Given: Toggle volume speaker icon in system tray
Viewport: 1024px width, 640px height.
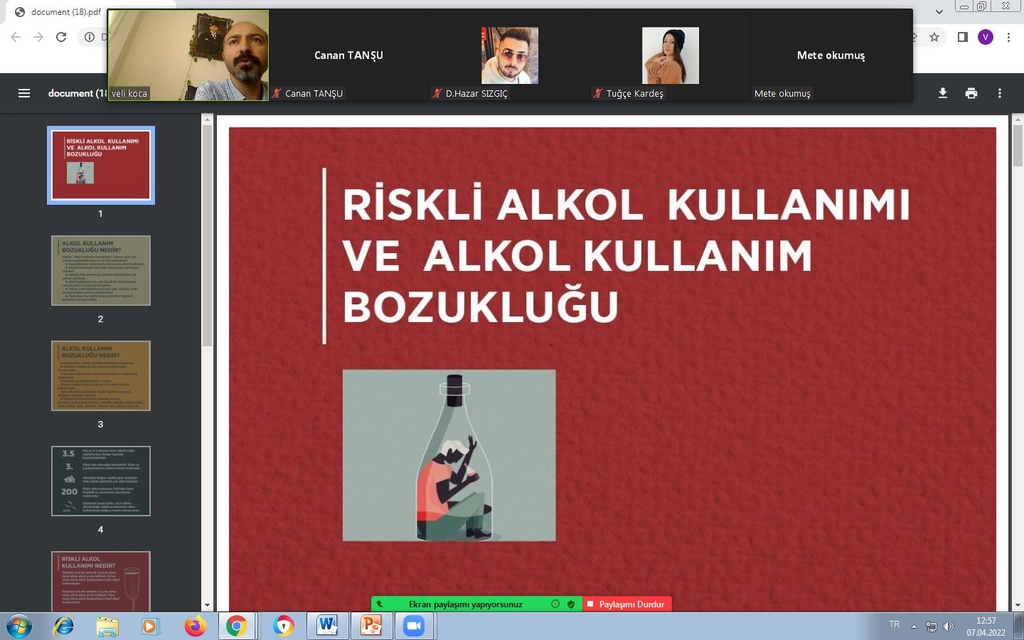Looking at the screenshot, I should point(948,626).
